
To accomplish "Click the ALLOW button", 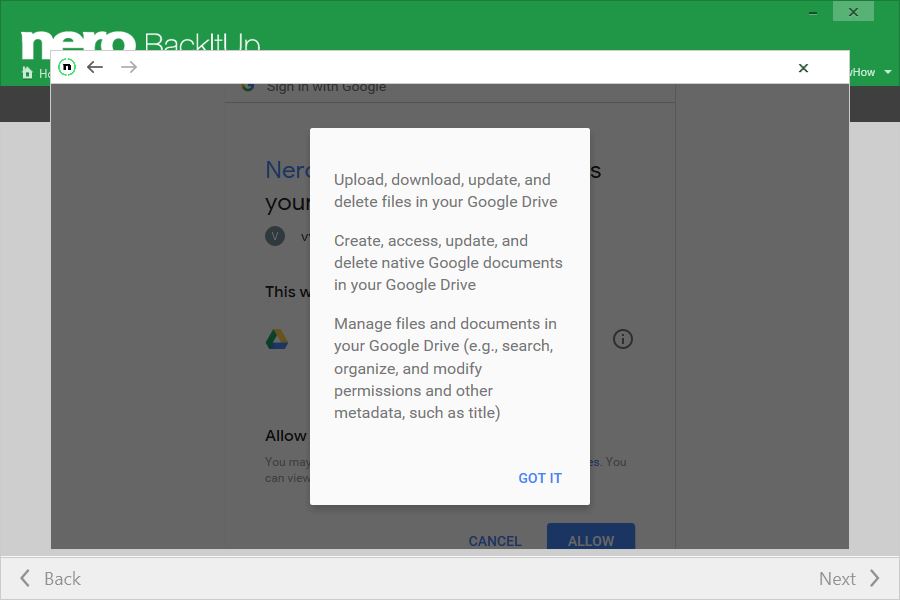I will [x=591, y=536].
